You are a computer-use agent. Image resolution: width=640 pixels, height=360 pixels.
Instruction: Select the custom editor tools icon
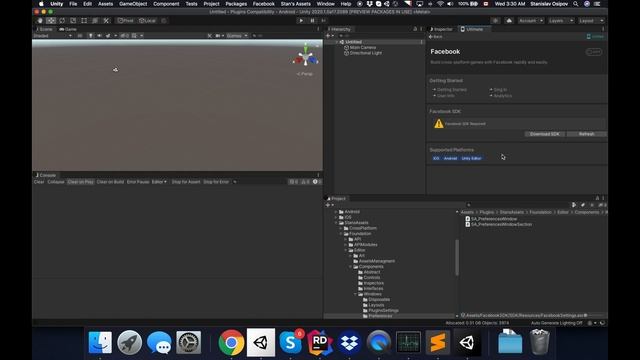pyautogui.click(x=106, y=20)
